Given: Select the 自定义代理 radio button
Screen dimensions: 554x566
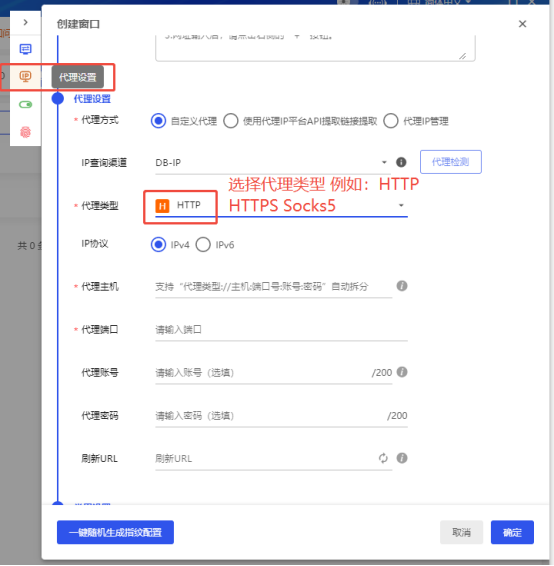Looking at the screenshot, I should pos(158,121).
